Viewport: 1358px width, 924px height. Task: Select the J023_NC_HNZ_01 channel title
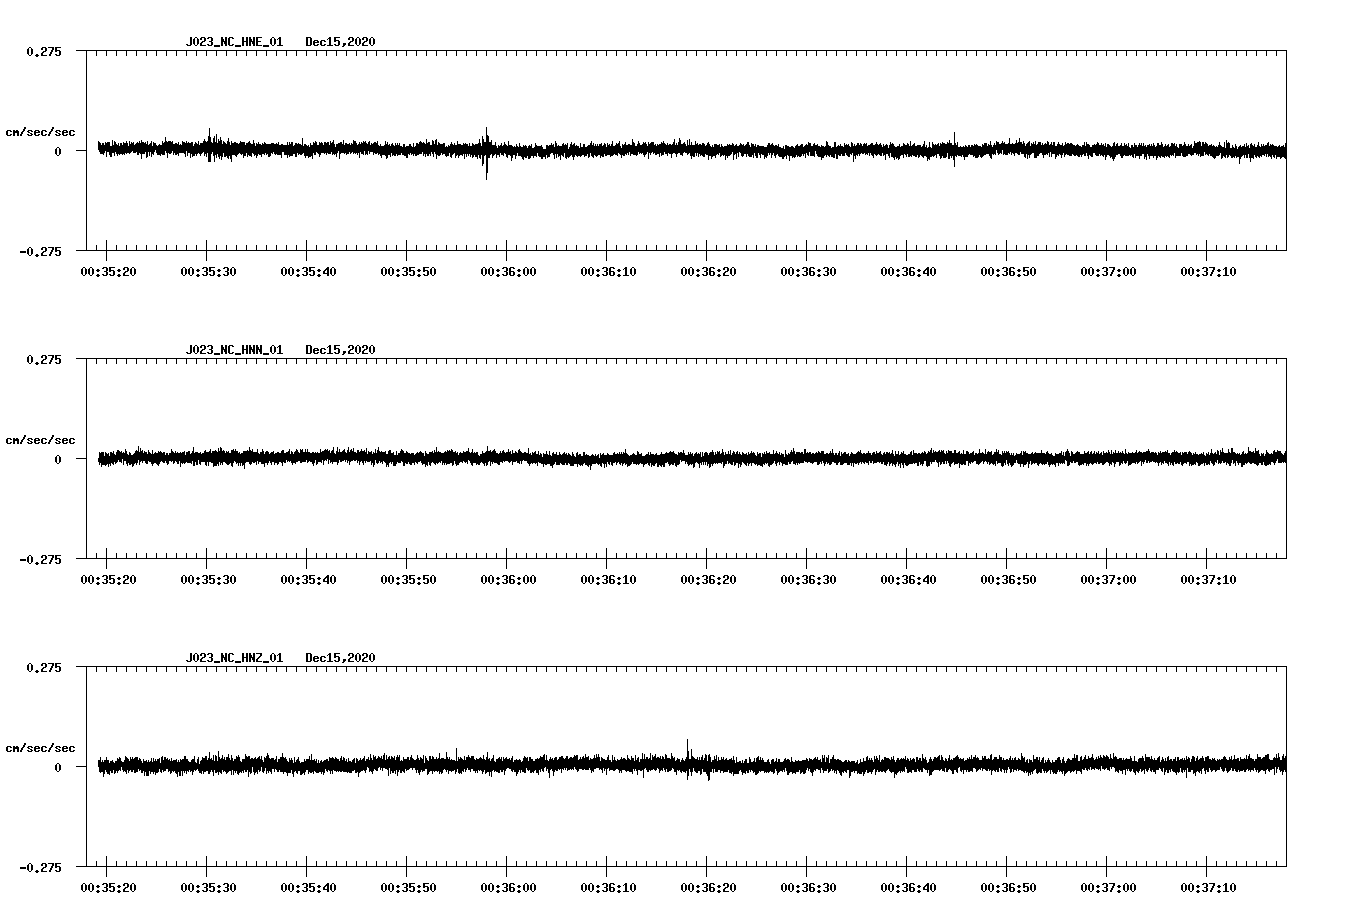(x=232, y=657)
